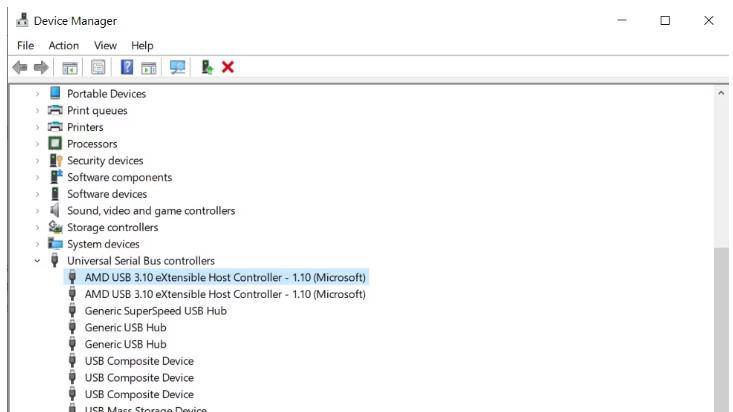Maximize the Device Manager window
Image resolution: width=733 pixels, height=412 pixels.
pyautogui.click(x=665, y=20)
